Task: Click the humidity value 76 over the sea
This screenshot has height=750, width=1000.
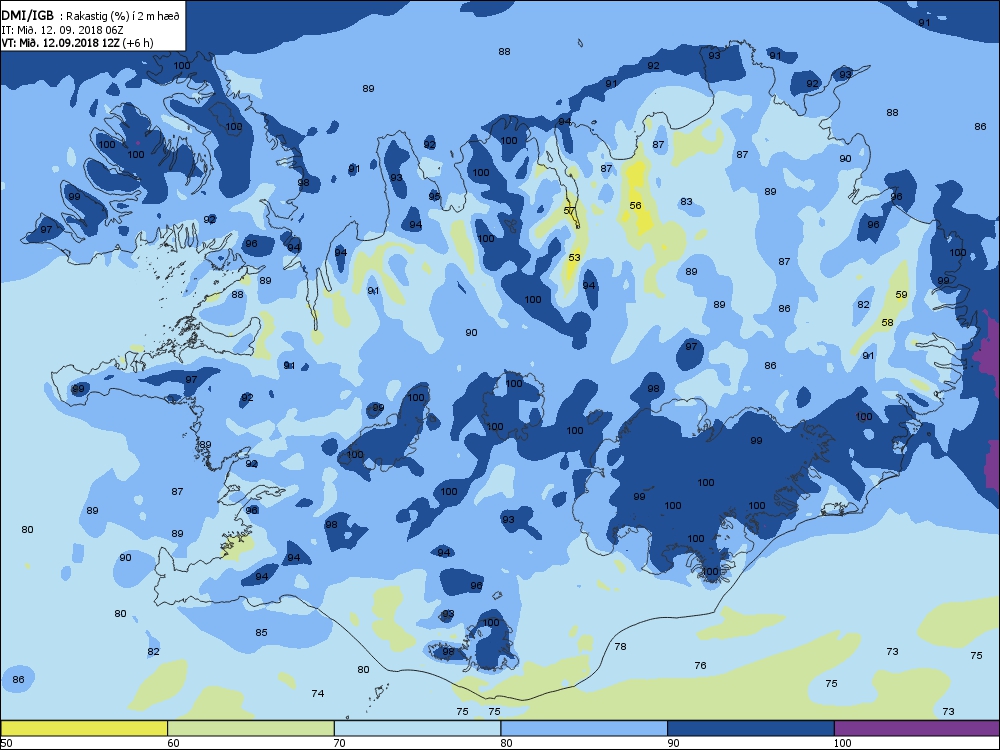Action: click(x=700, y=665)
